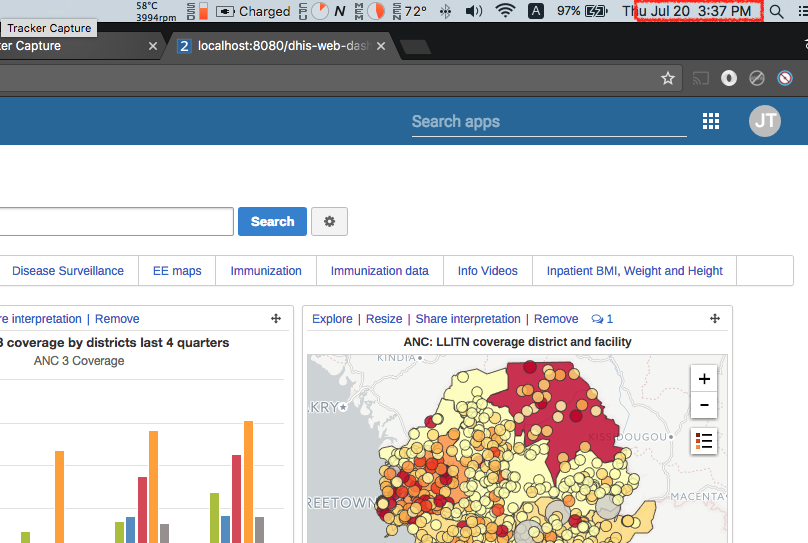Screen dimensions: 808x543
Task: Bookmark this page with the star icon
Action: click(668, 78)
